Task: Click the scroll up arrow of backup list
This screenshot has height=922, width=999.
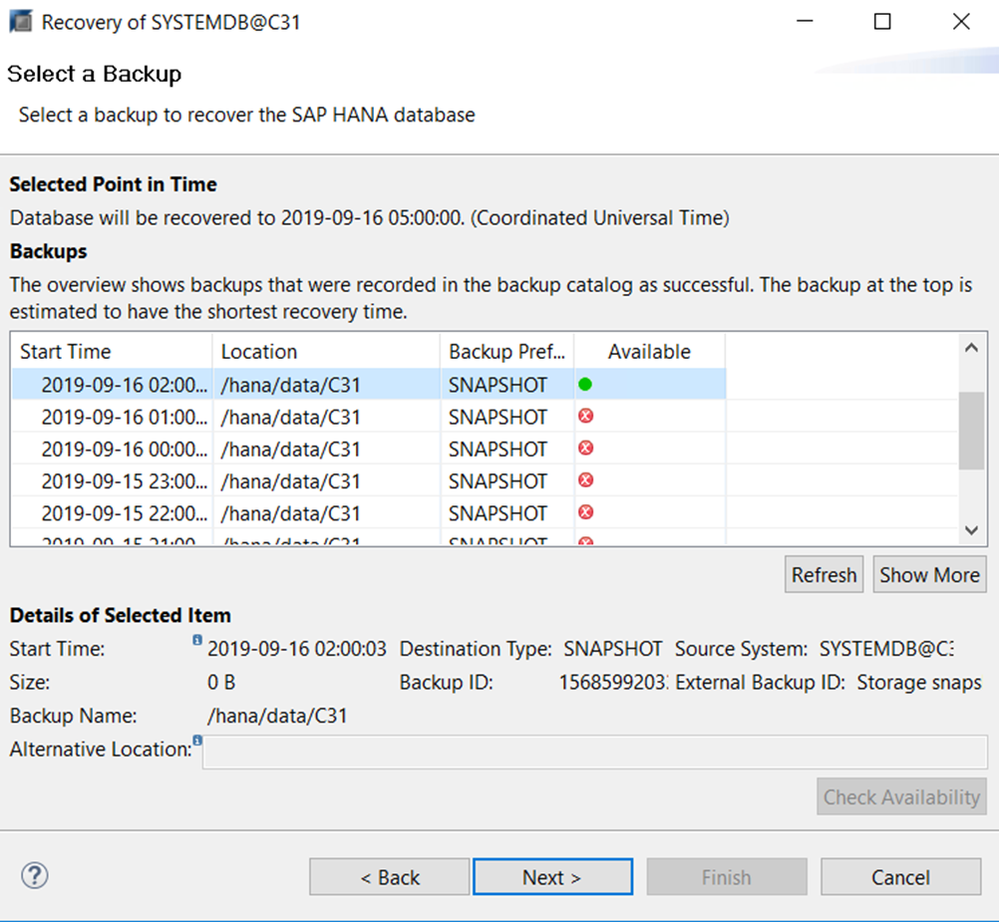Action: [971, 348]
